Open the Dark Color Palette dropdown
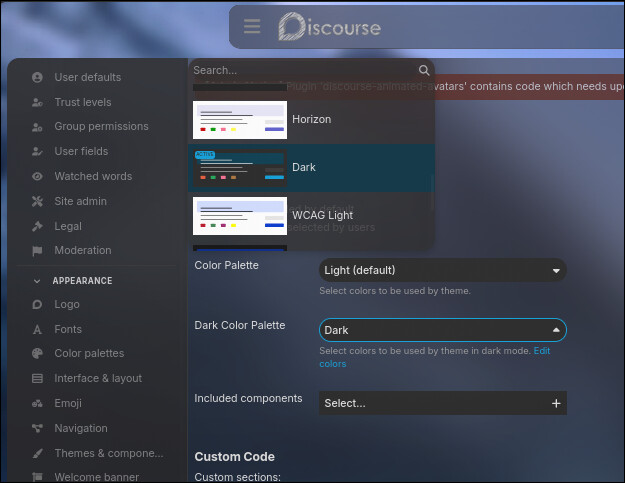The width and height of the screenshot is (625, 483). (x=442, y=330)
